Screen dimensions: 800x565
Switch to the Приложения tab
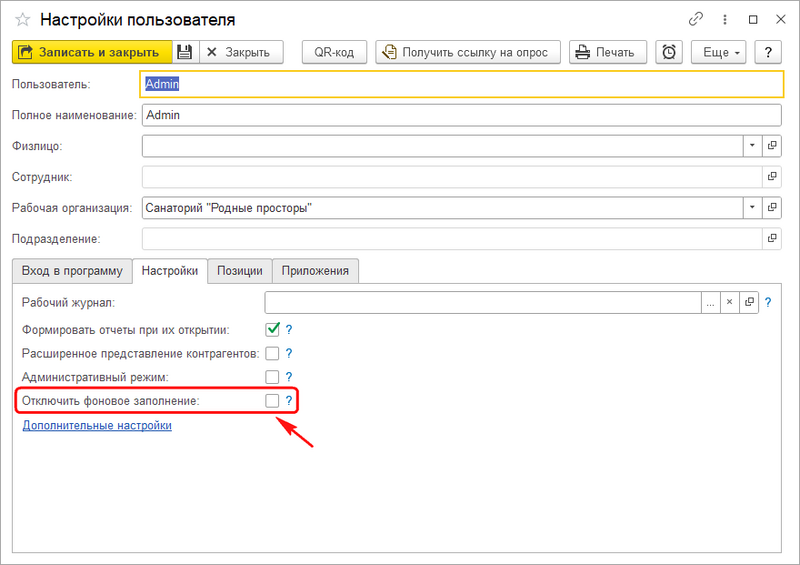tap(315, 271)
